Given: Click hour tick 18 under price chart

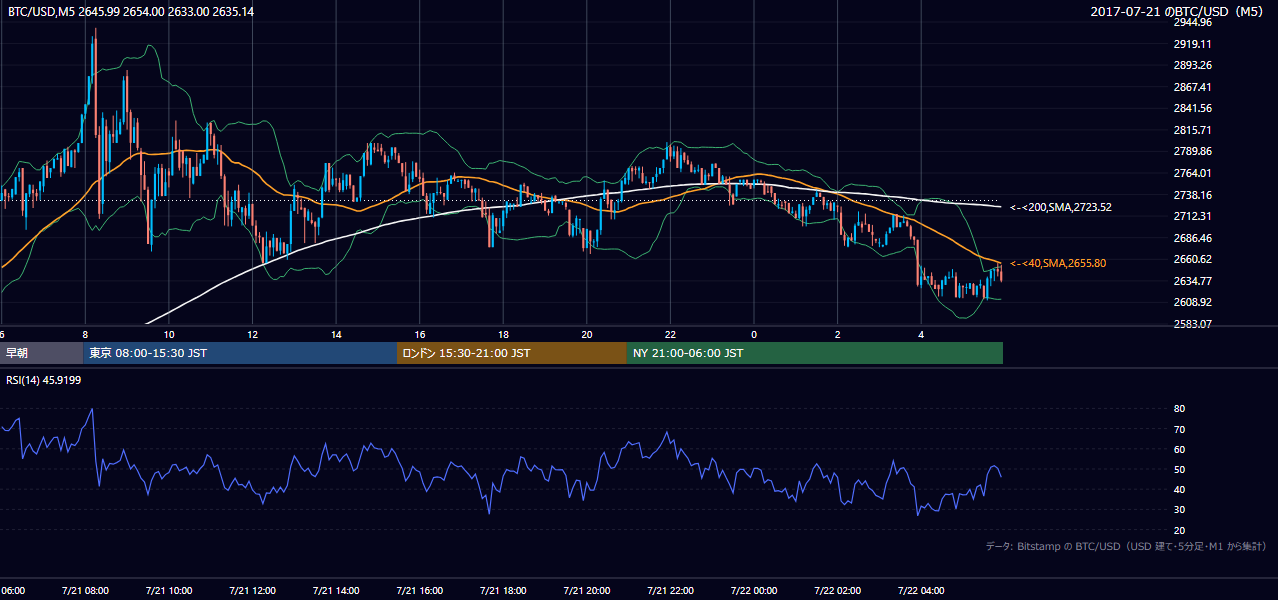Looking at the screenshot, I should click(503, 334).
